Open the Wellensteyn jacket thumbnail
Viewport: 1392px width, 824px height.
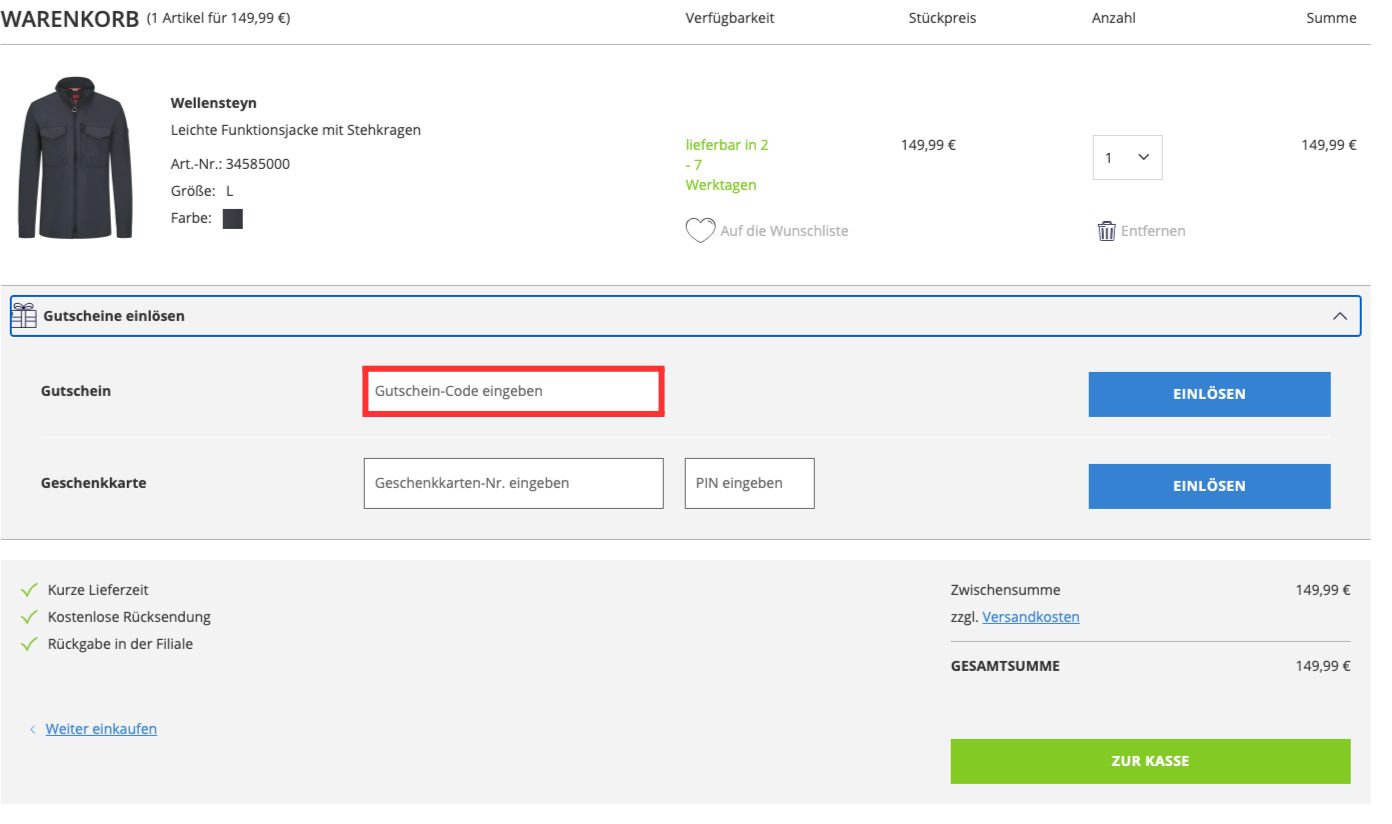click(75, 157)
